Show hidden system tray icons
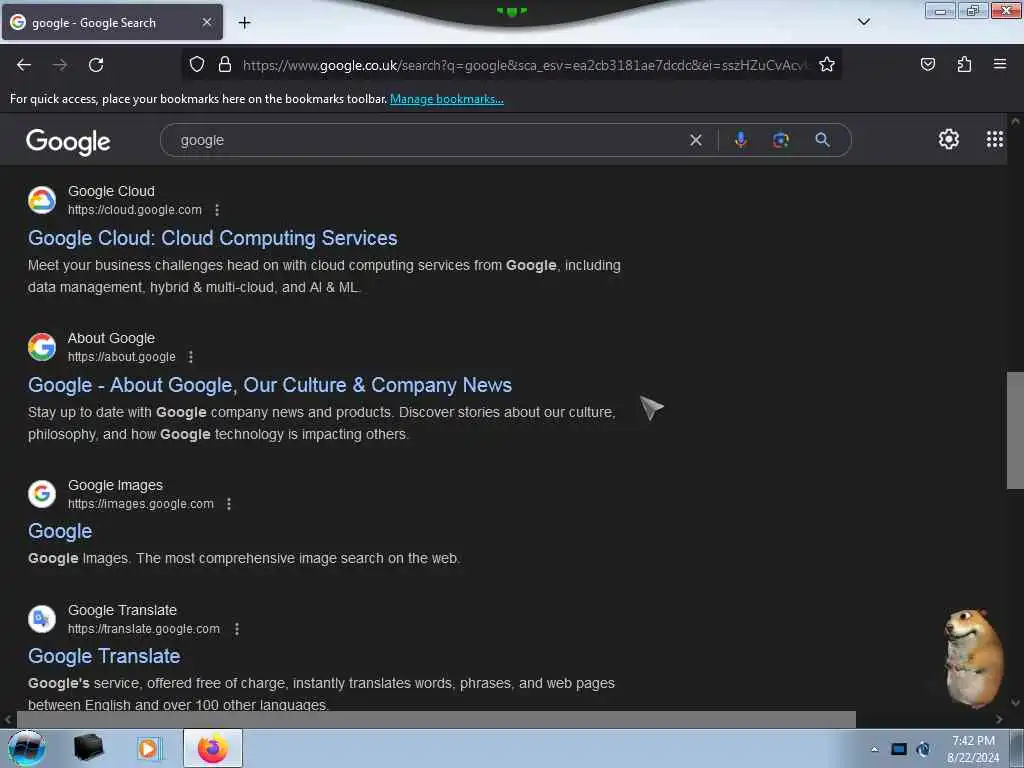Screen dimensions: 1024x768 tap(874, 749)
